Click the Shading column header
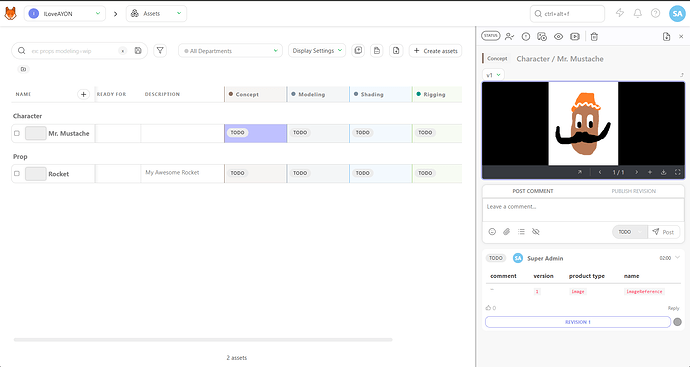This screenshot has height=367, width=690. click(381, 94)
